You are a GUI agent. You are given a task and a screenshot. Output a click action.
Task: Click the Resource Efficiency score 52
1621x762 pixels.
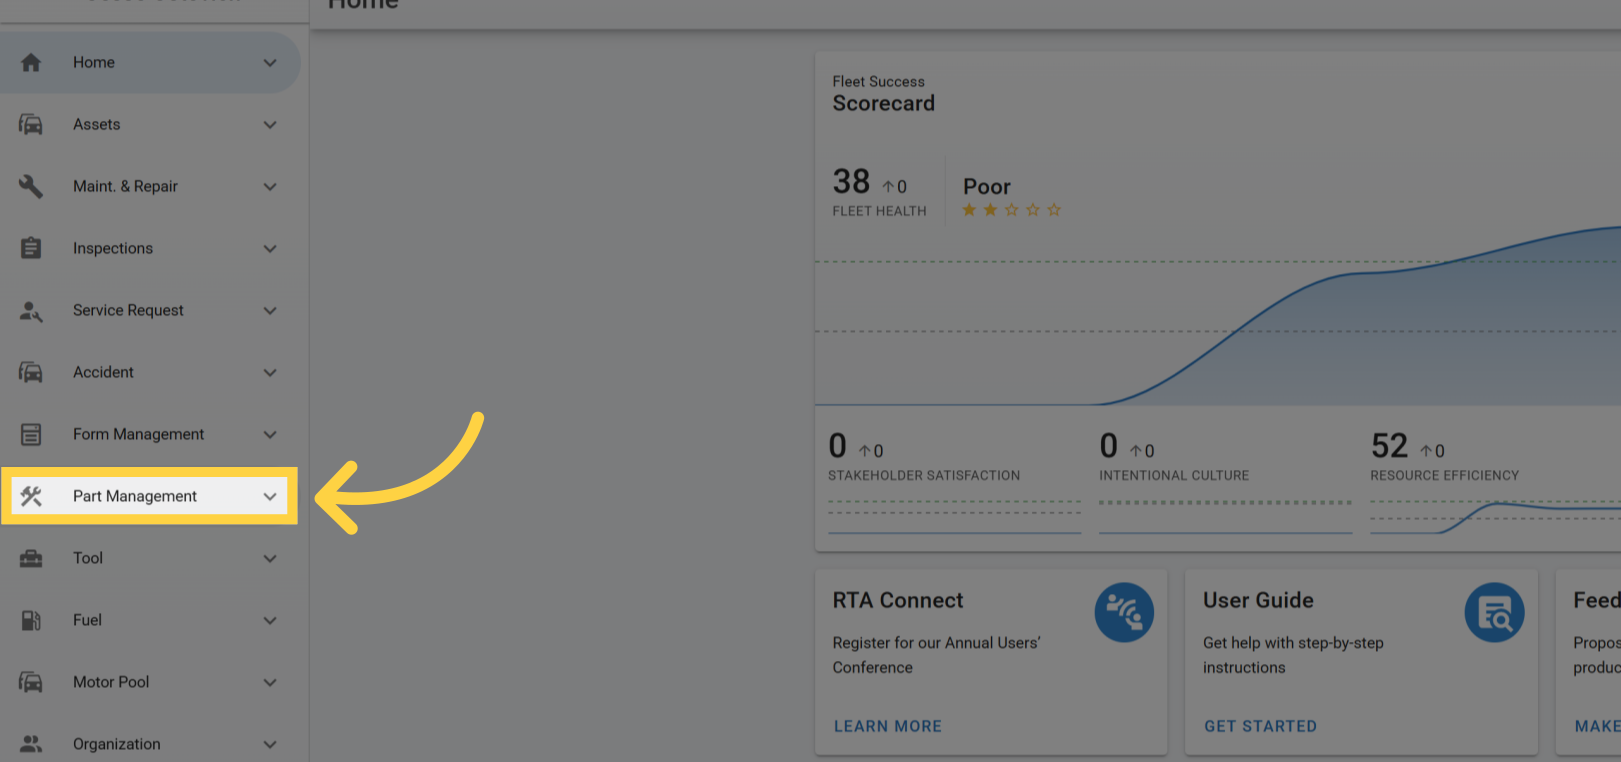[x=1389, y=445]
